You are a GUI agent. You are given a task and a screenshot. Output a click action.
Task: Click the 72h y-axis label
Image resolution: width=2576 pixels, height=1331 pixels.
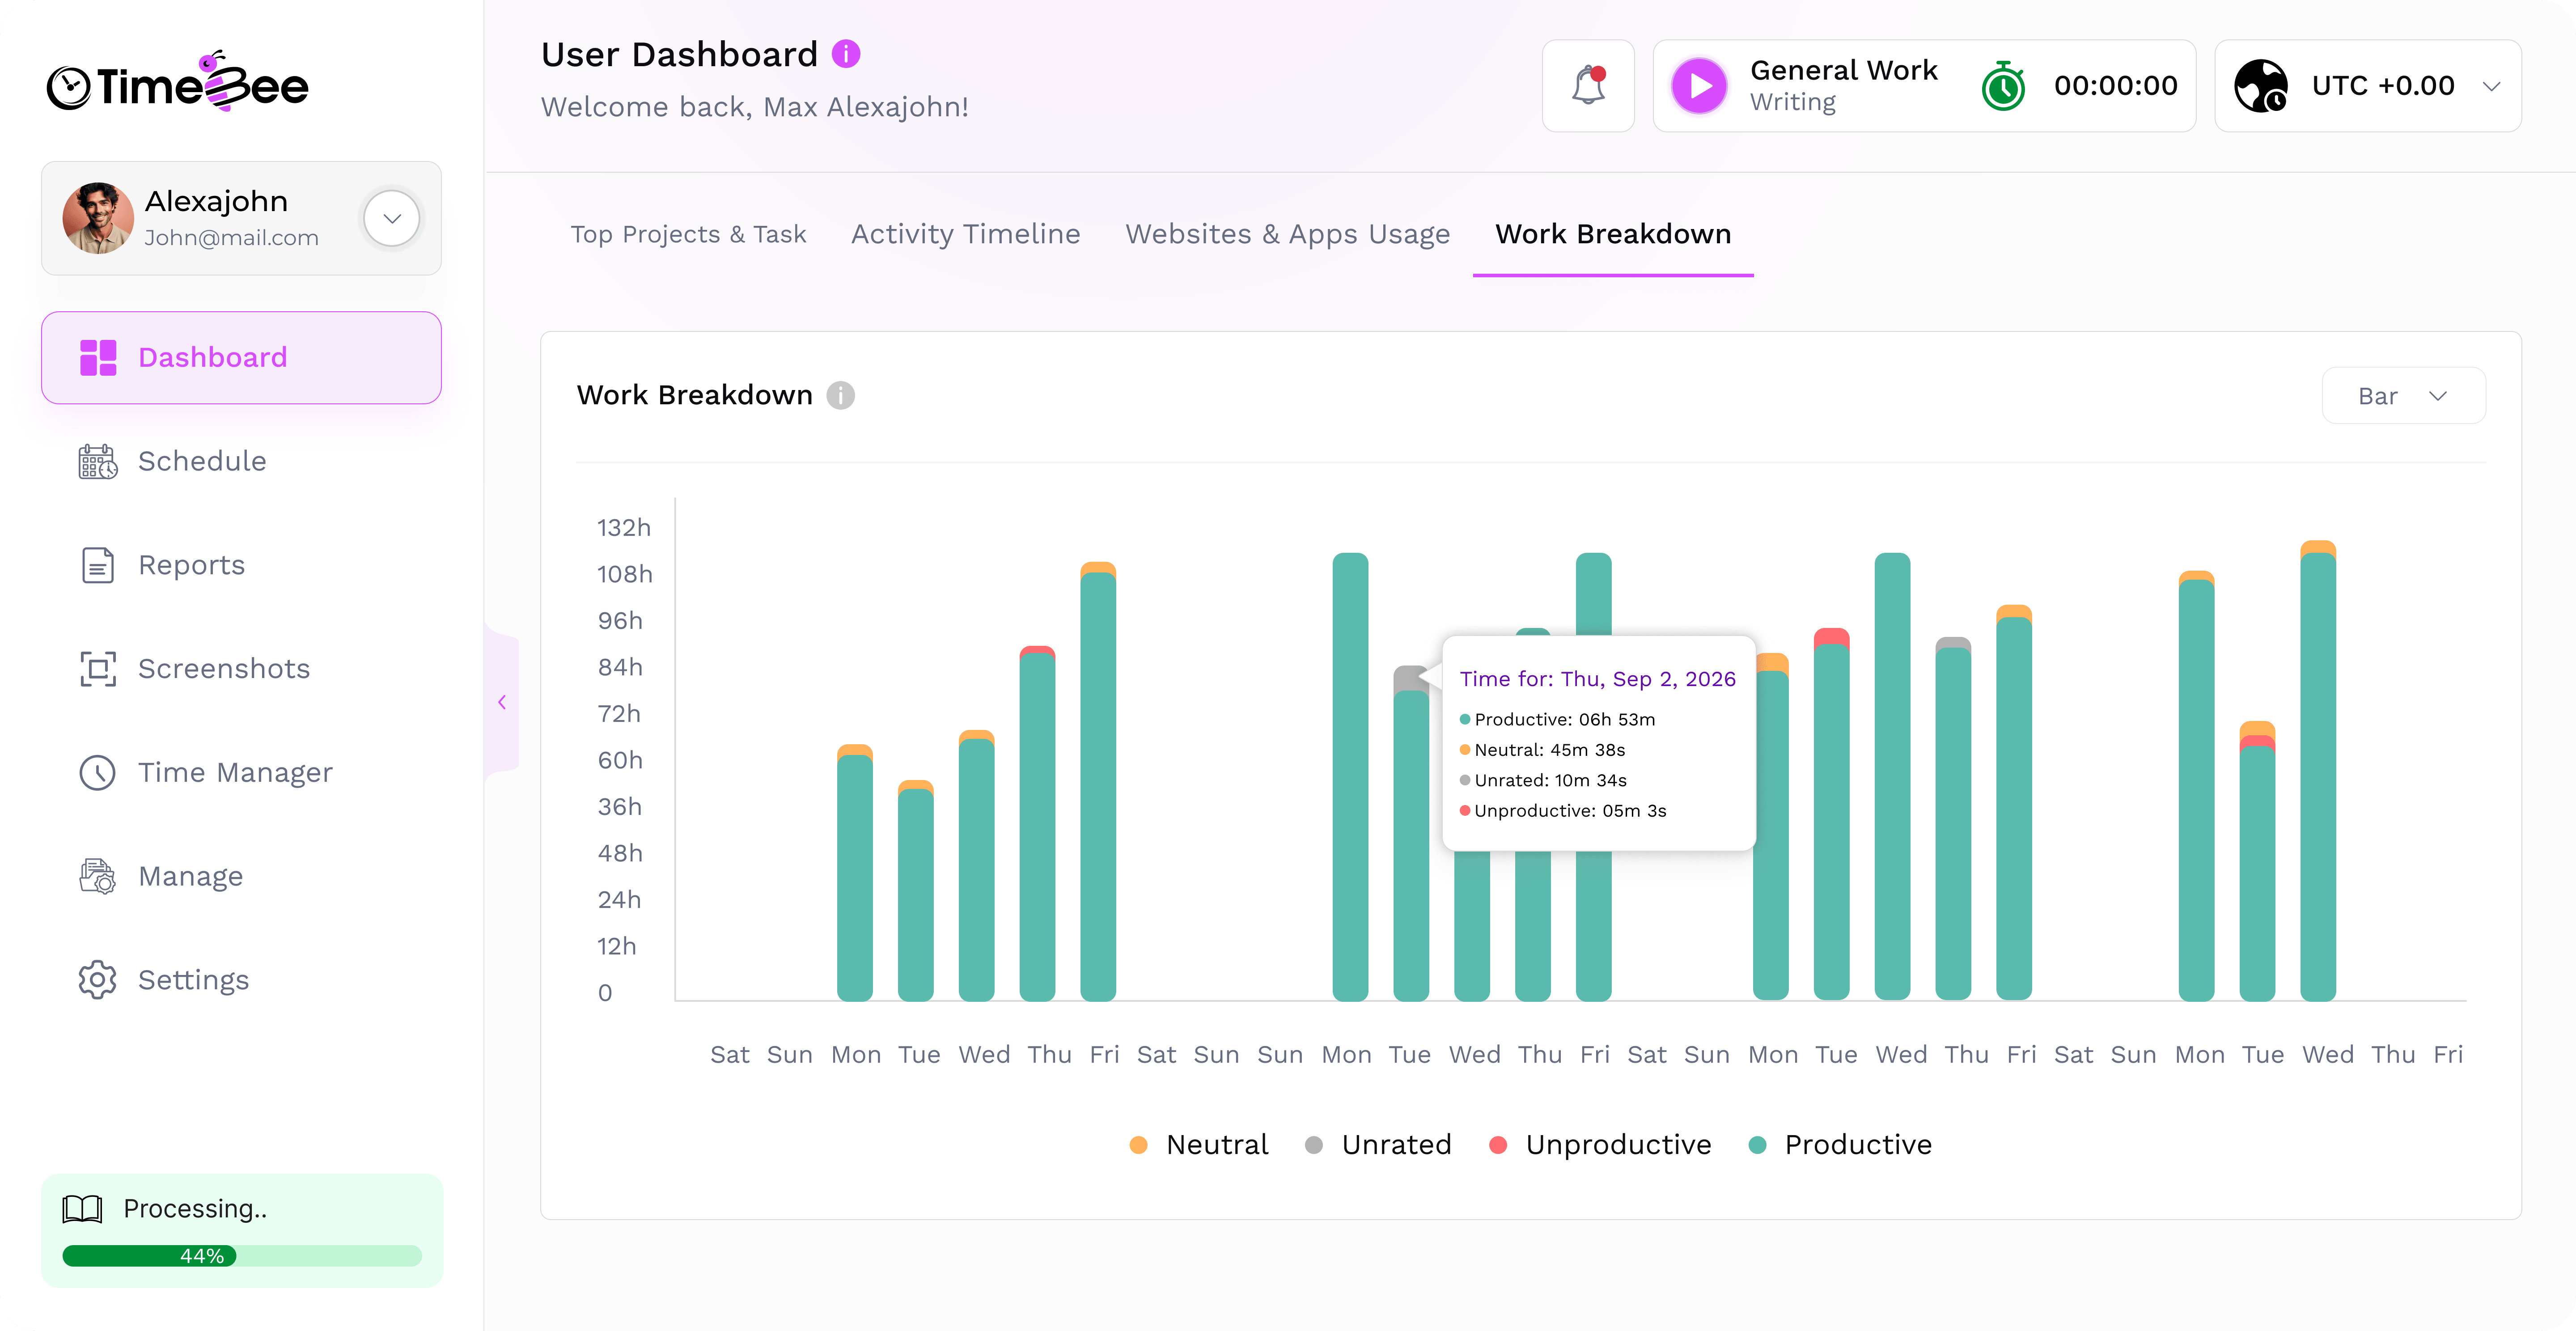[619, 714]
